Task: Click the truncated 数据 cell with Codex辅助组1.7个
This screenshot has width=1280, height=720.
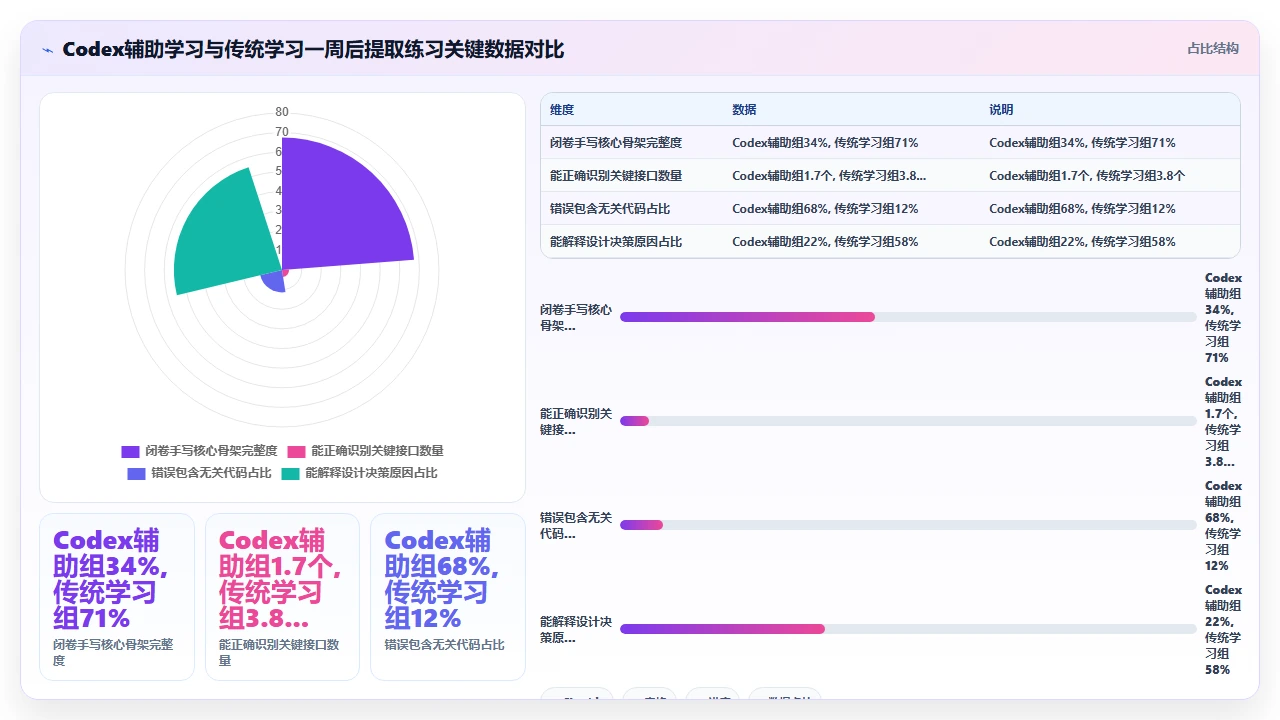Action: (829, 176)
